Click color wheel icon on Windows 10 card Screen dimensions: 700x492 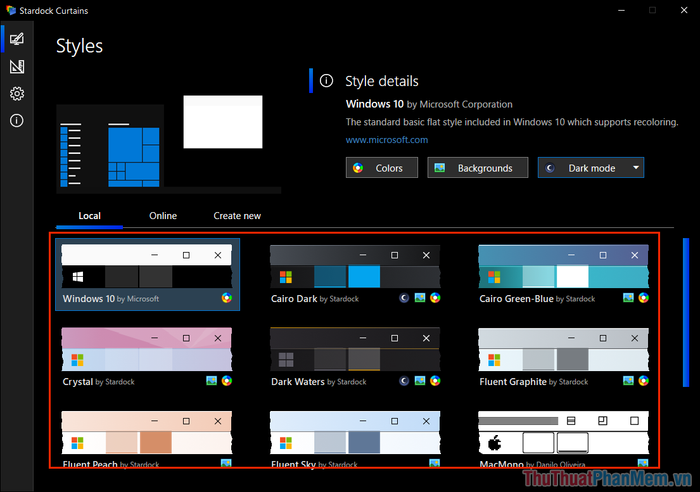pyautogui.click(x=227, y=298)
